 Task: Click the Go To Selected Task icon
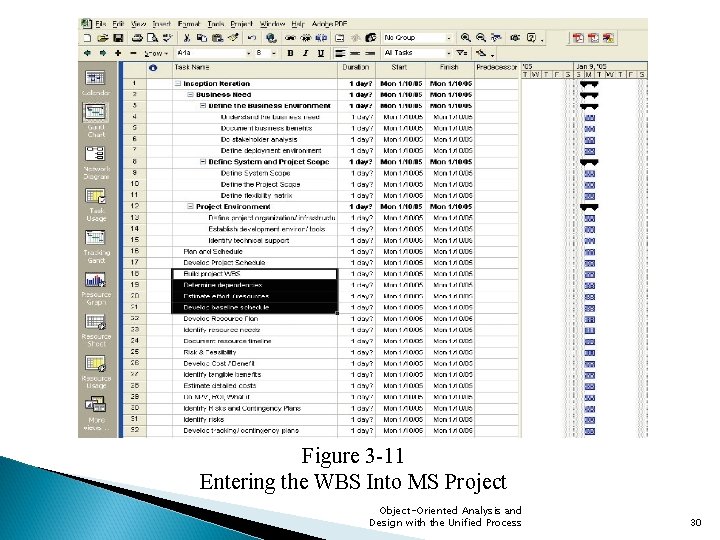496,38
